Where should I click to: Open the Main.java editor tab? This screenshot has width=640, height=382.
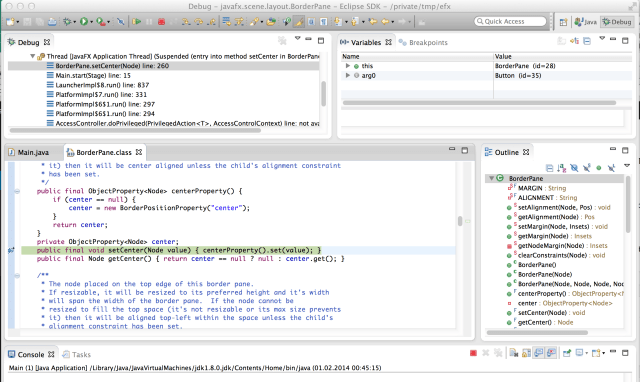29,152
